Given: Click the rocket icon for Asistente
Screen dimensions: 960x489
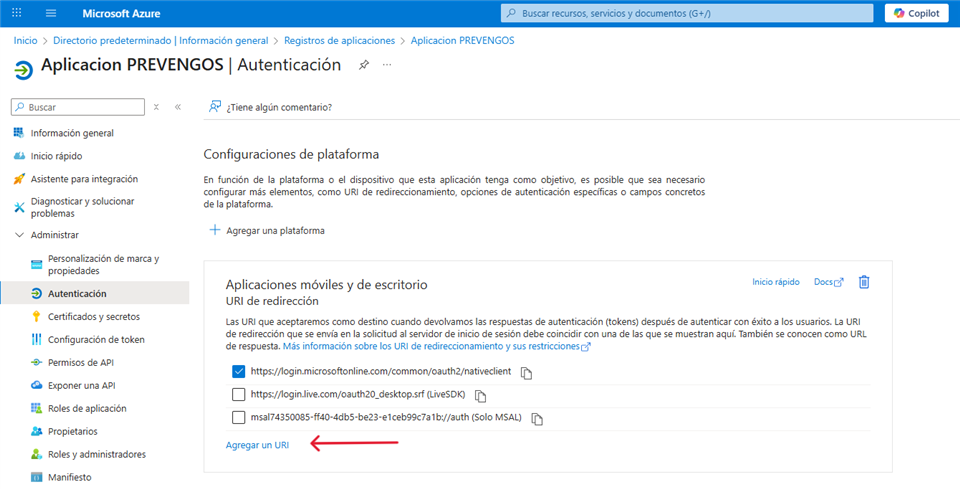Looking at the screenshot, I should pos(19,179).
